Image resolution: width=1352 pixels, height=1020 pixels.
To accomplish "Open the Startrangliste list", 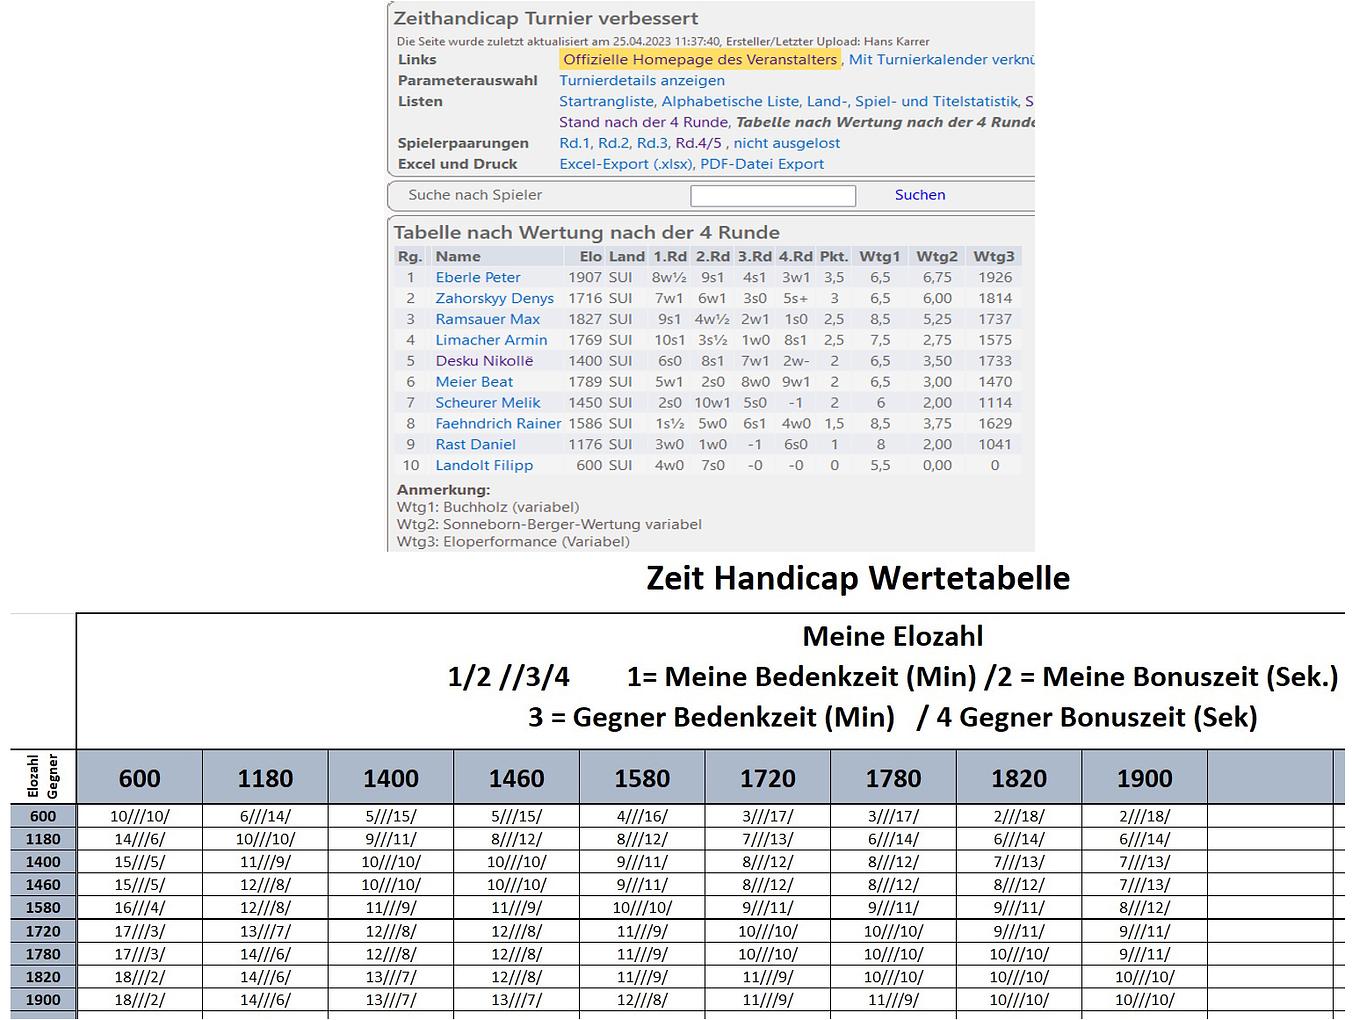I will tap(606, 102).
